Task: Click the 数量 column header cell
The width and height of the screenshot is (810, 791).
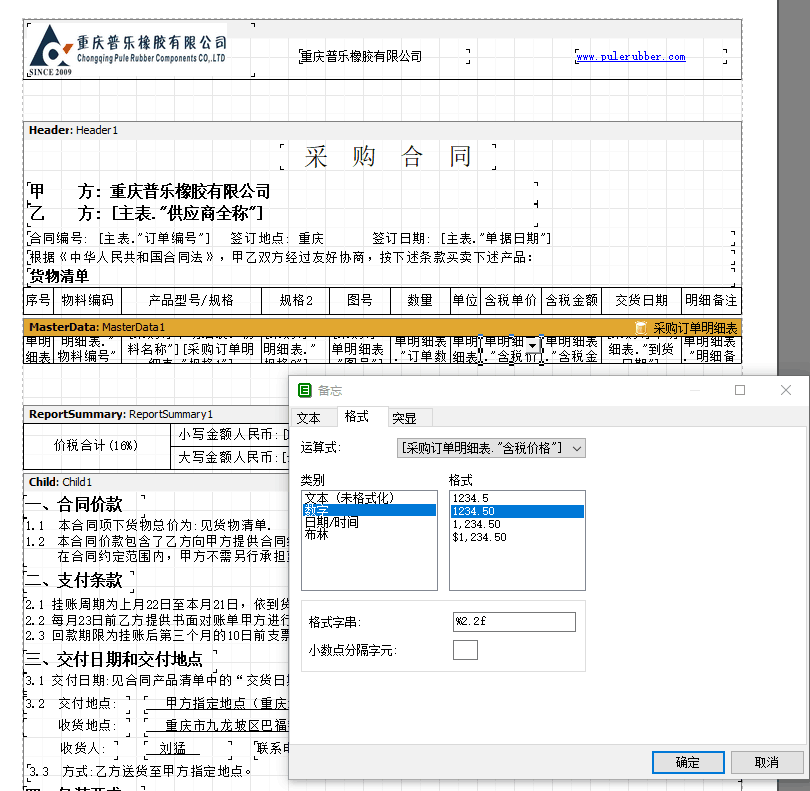Action: pyautogui.click(x=420, y=301)
